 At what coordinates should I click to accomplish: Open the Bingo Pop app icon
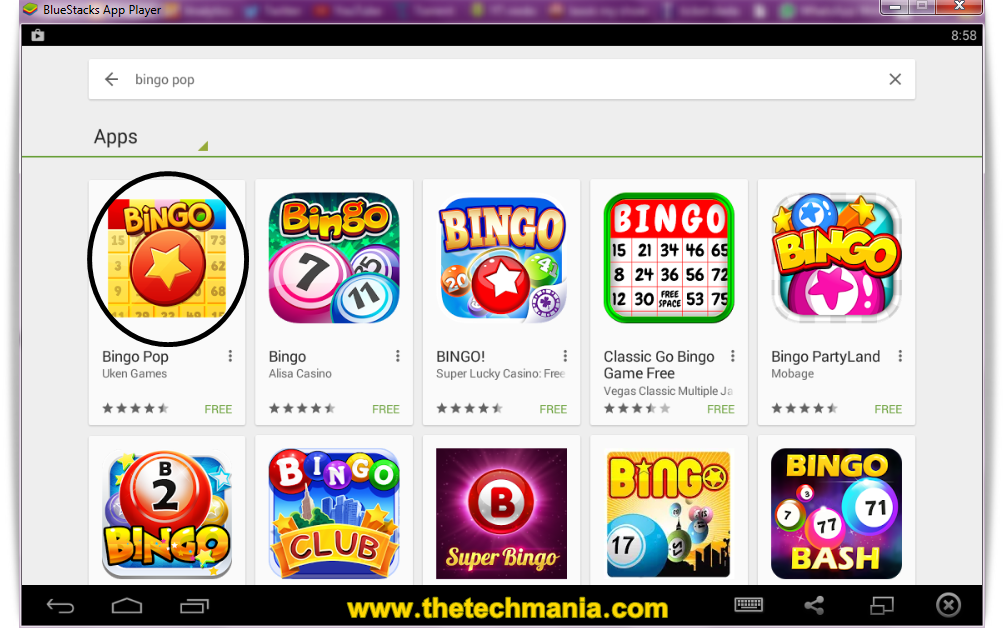coord(167,259)
